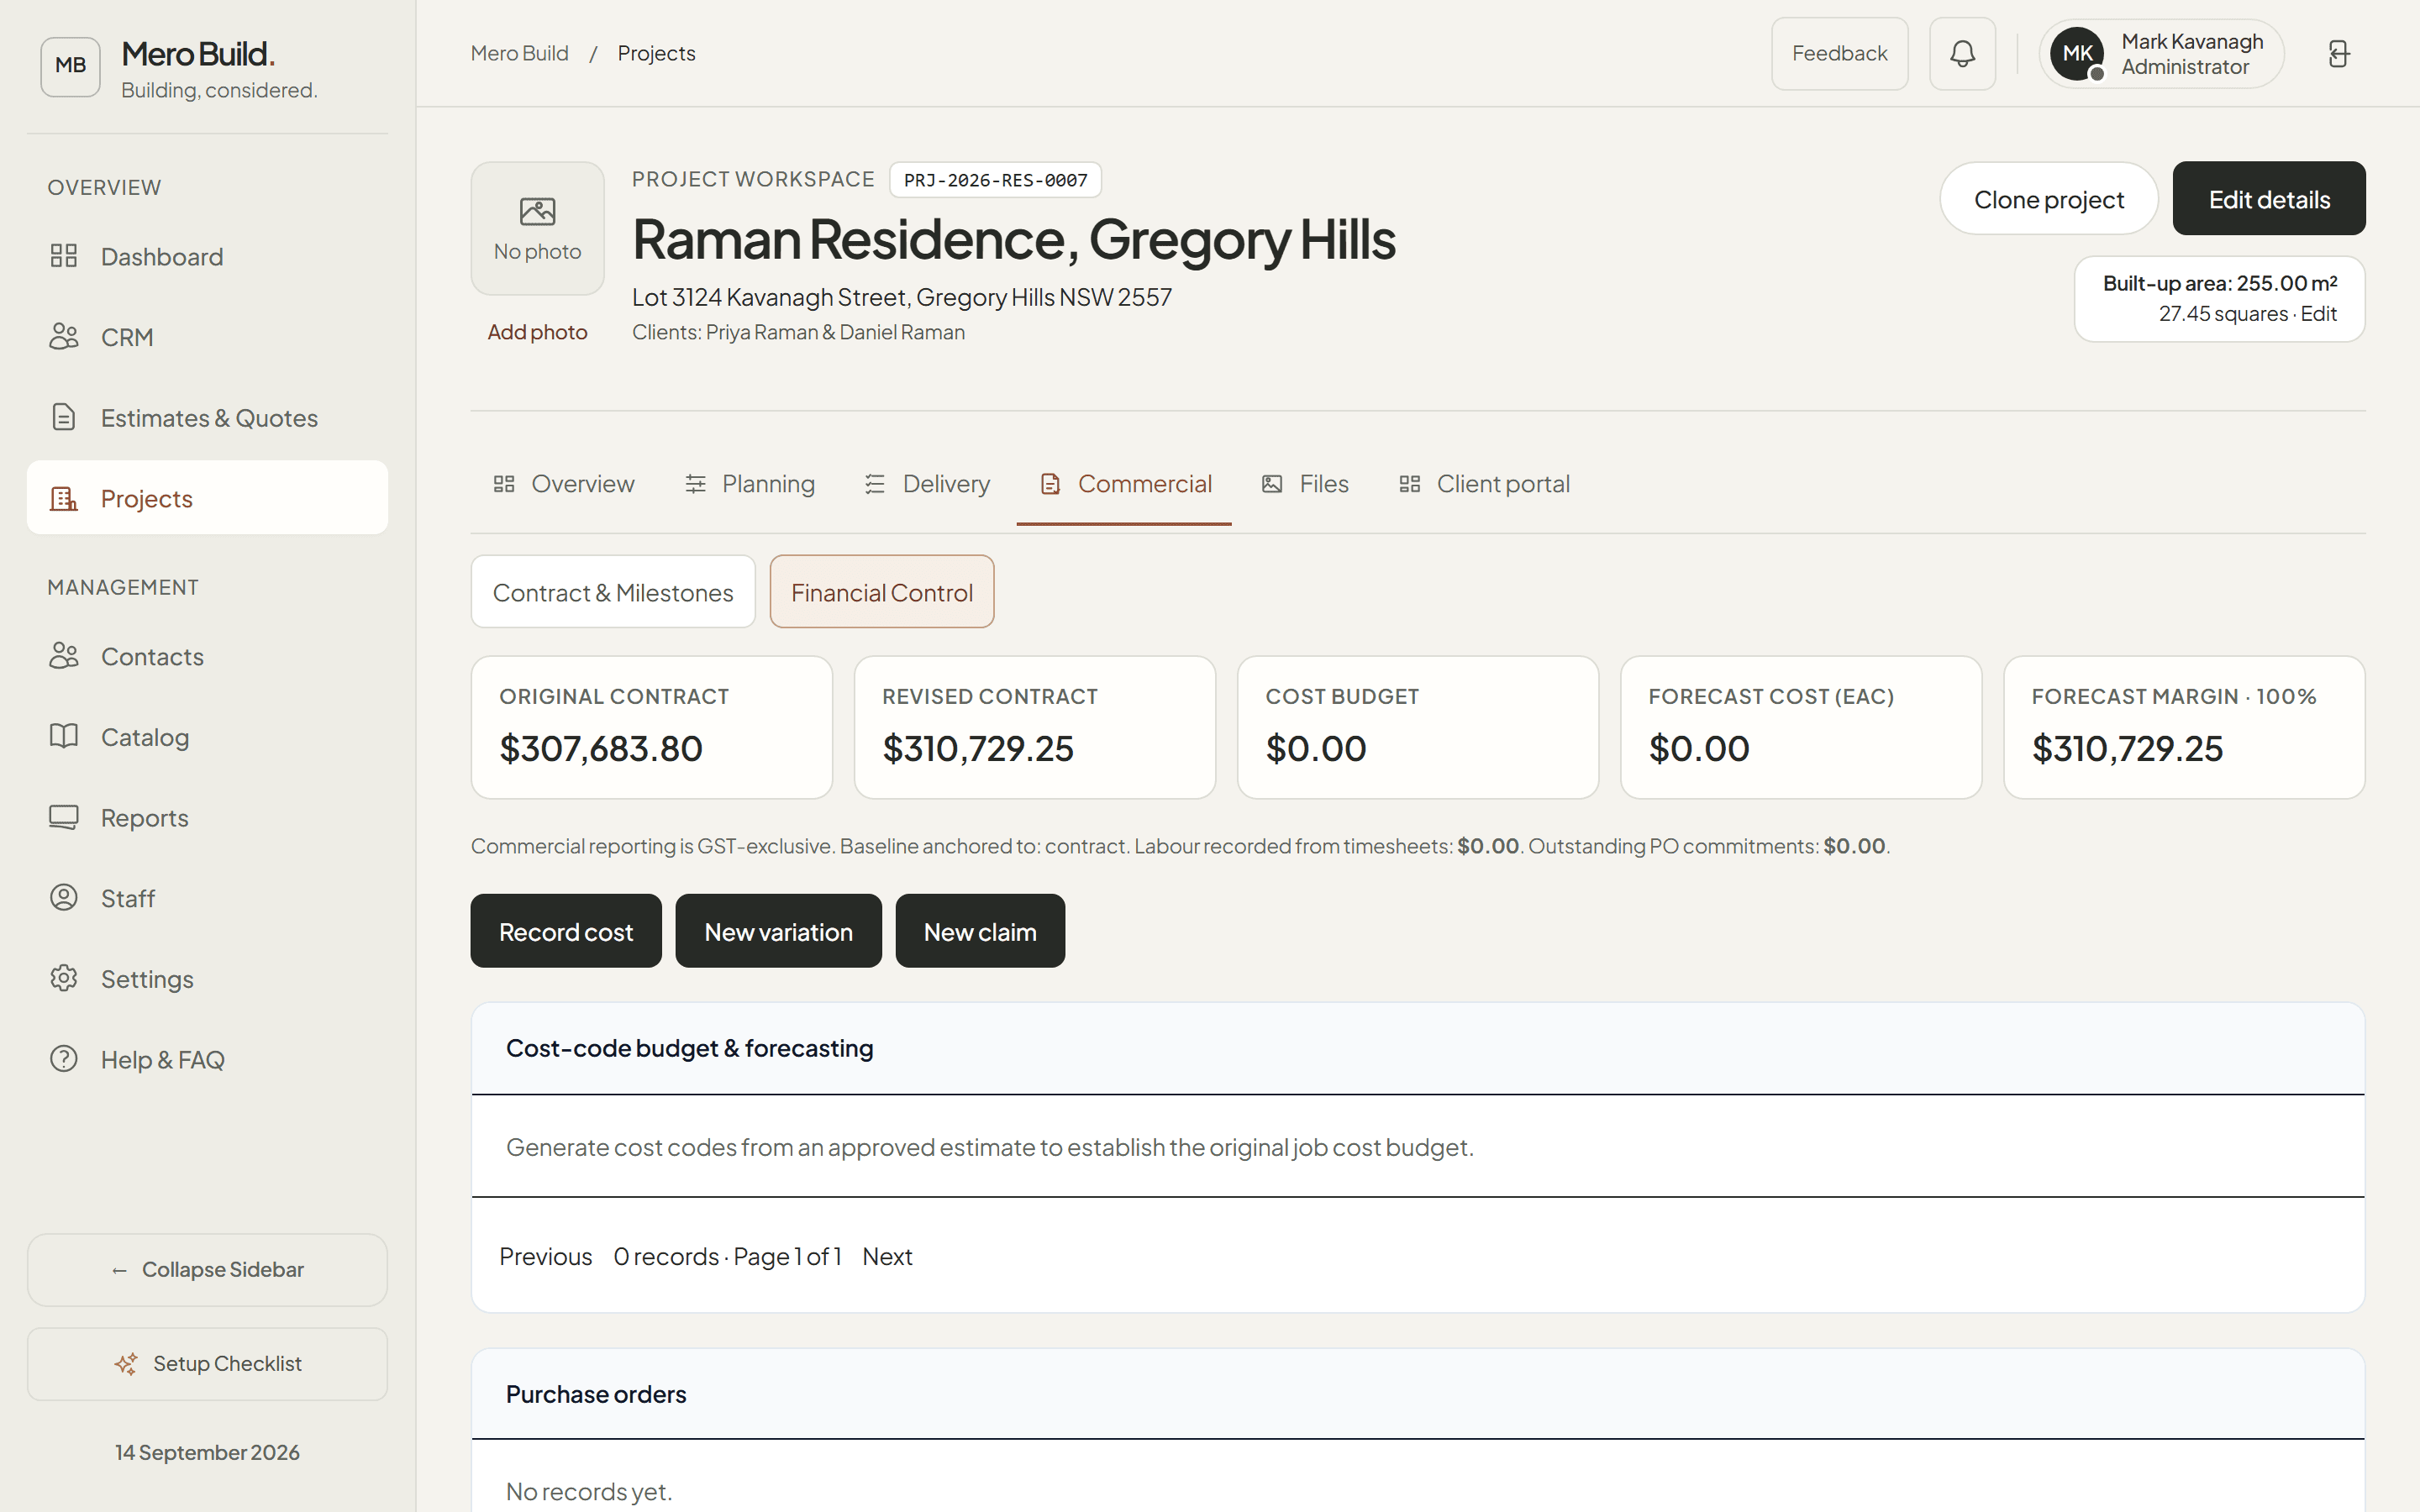
Task: Select the Commercial tab
Action: coord(1125,484)
